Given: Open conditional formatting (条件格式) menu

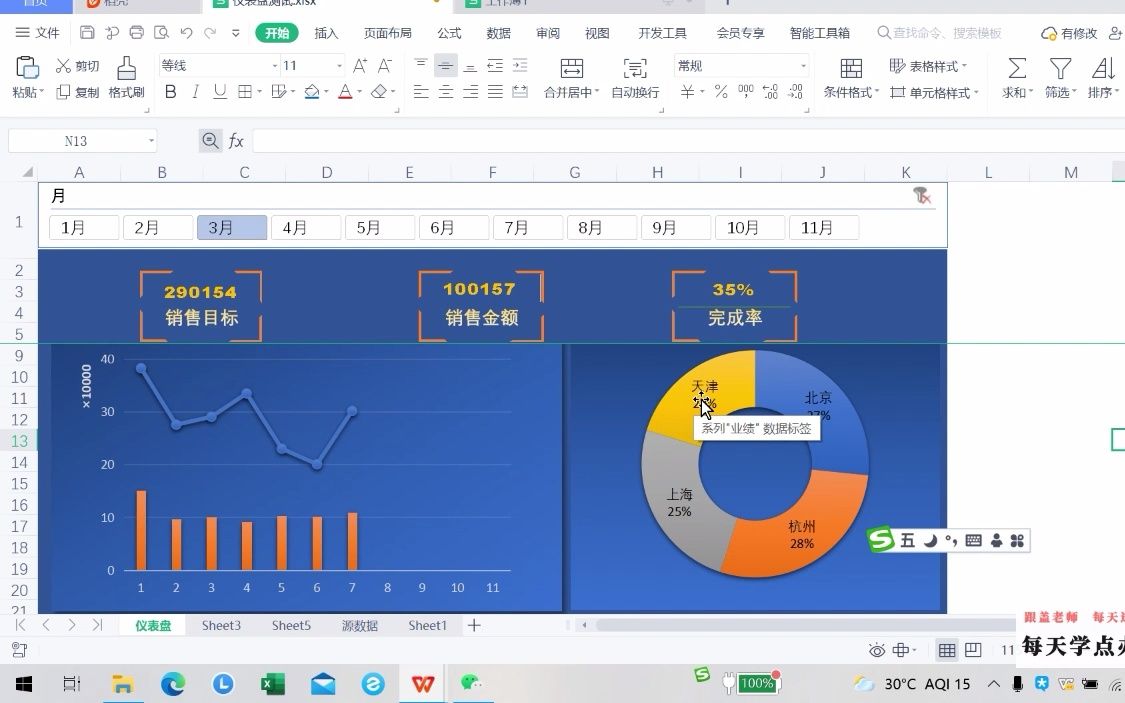Looking at the screenshot, I should point(851,77).
